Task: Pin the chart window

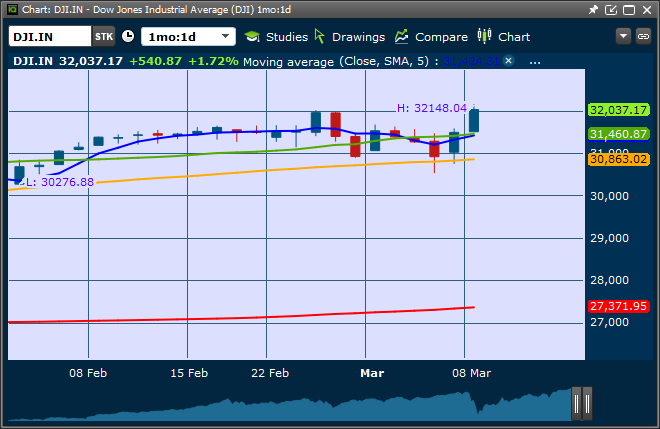Action: tap(593, 10)
